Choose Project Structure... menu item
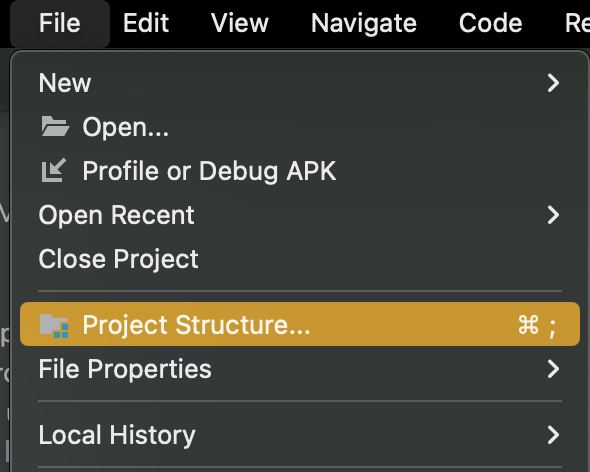The height and width of the screenshot is (472, 590). pyautogui.click(x=300, y=324)
